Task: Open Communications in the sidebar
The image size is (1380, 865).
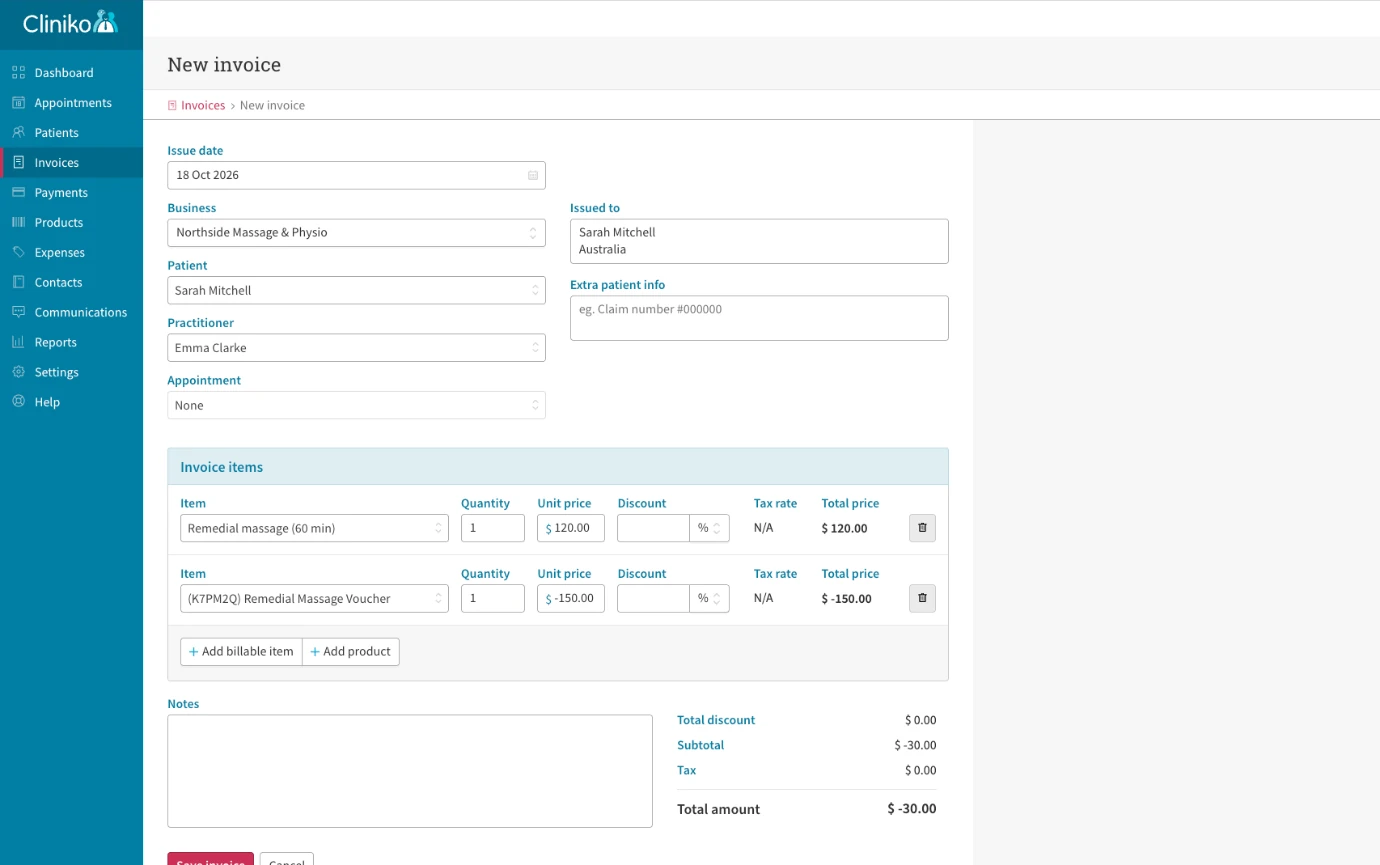Action: [71, 312]
